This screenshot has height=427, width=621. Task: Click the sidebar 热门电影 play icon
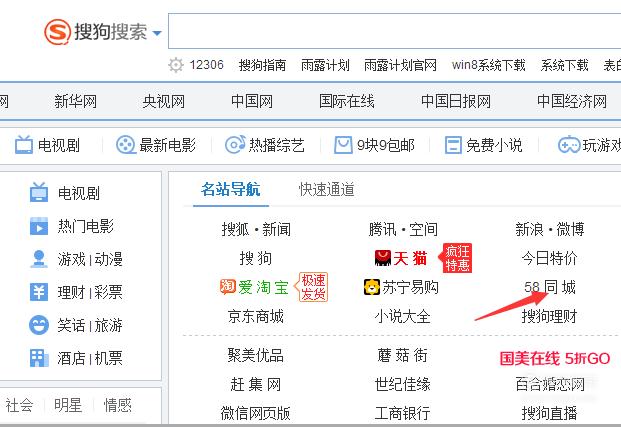click(39, 226)
